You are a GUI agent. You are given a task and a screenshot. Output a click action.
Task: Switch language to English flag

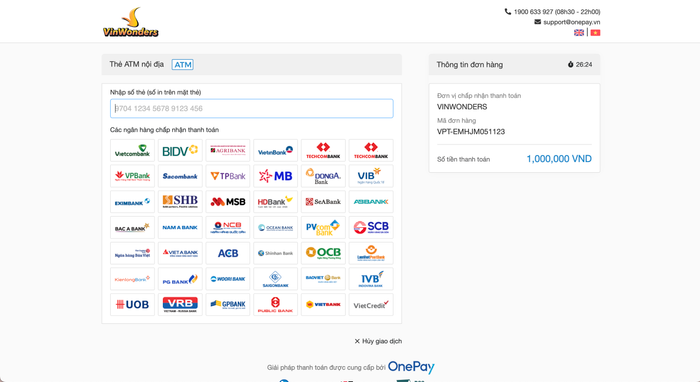coord(579,33)
